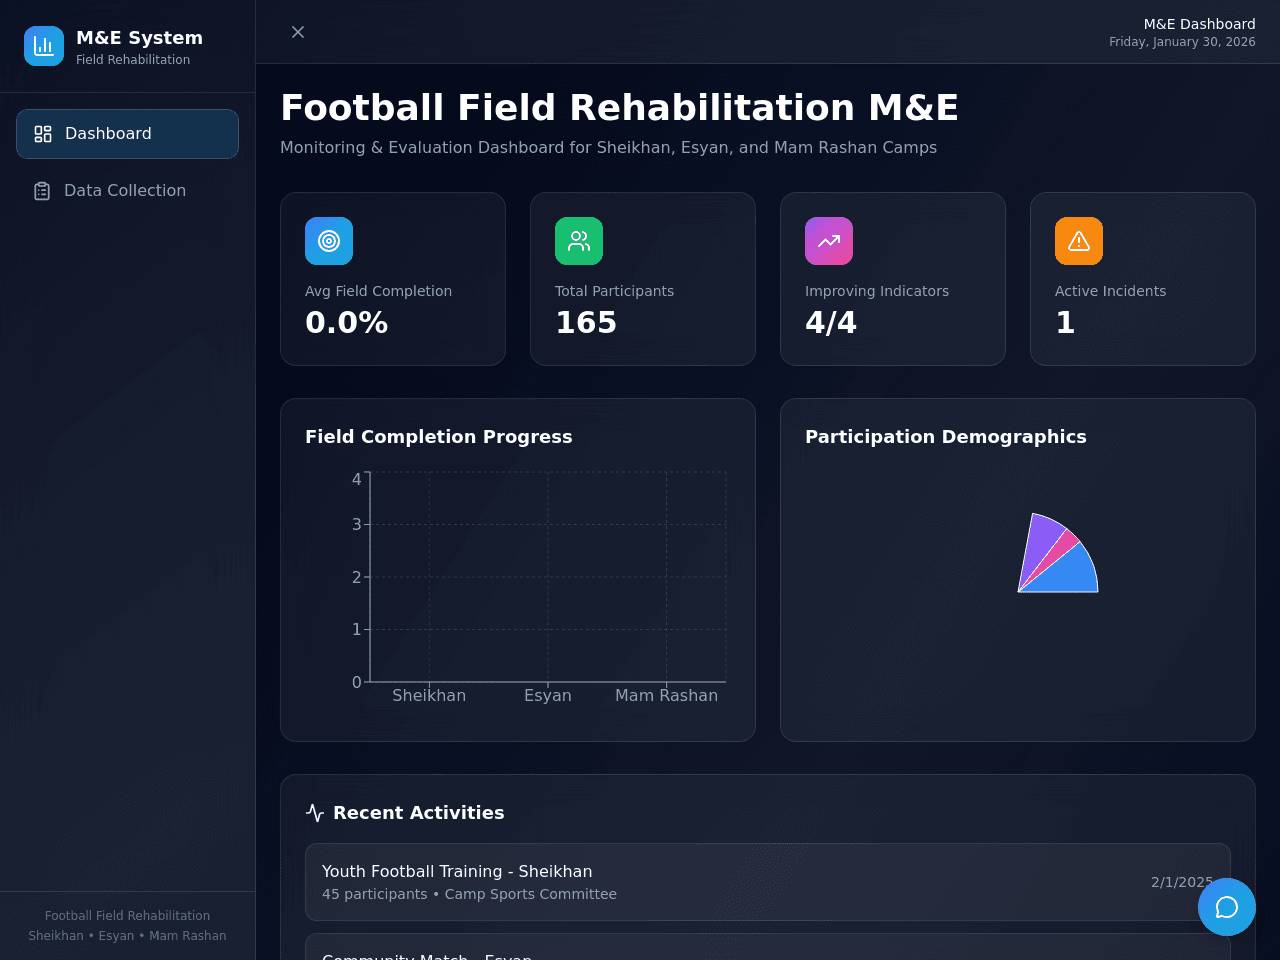Viewport: 1280px width, 960px height.
Task: Click the Total Participants label
Action: (614, 291)
